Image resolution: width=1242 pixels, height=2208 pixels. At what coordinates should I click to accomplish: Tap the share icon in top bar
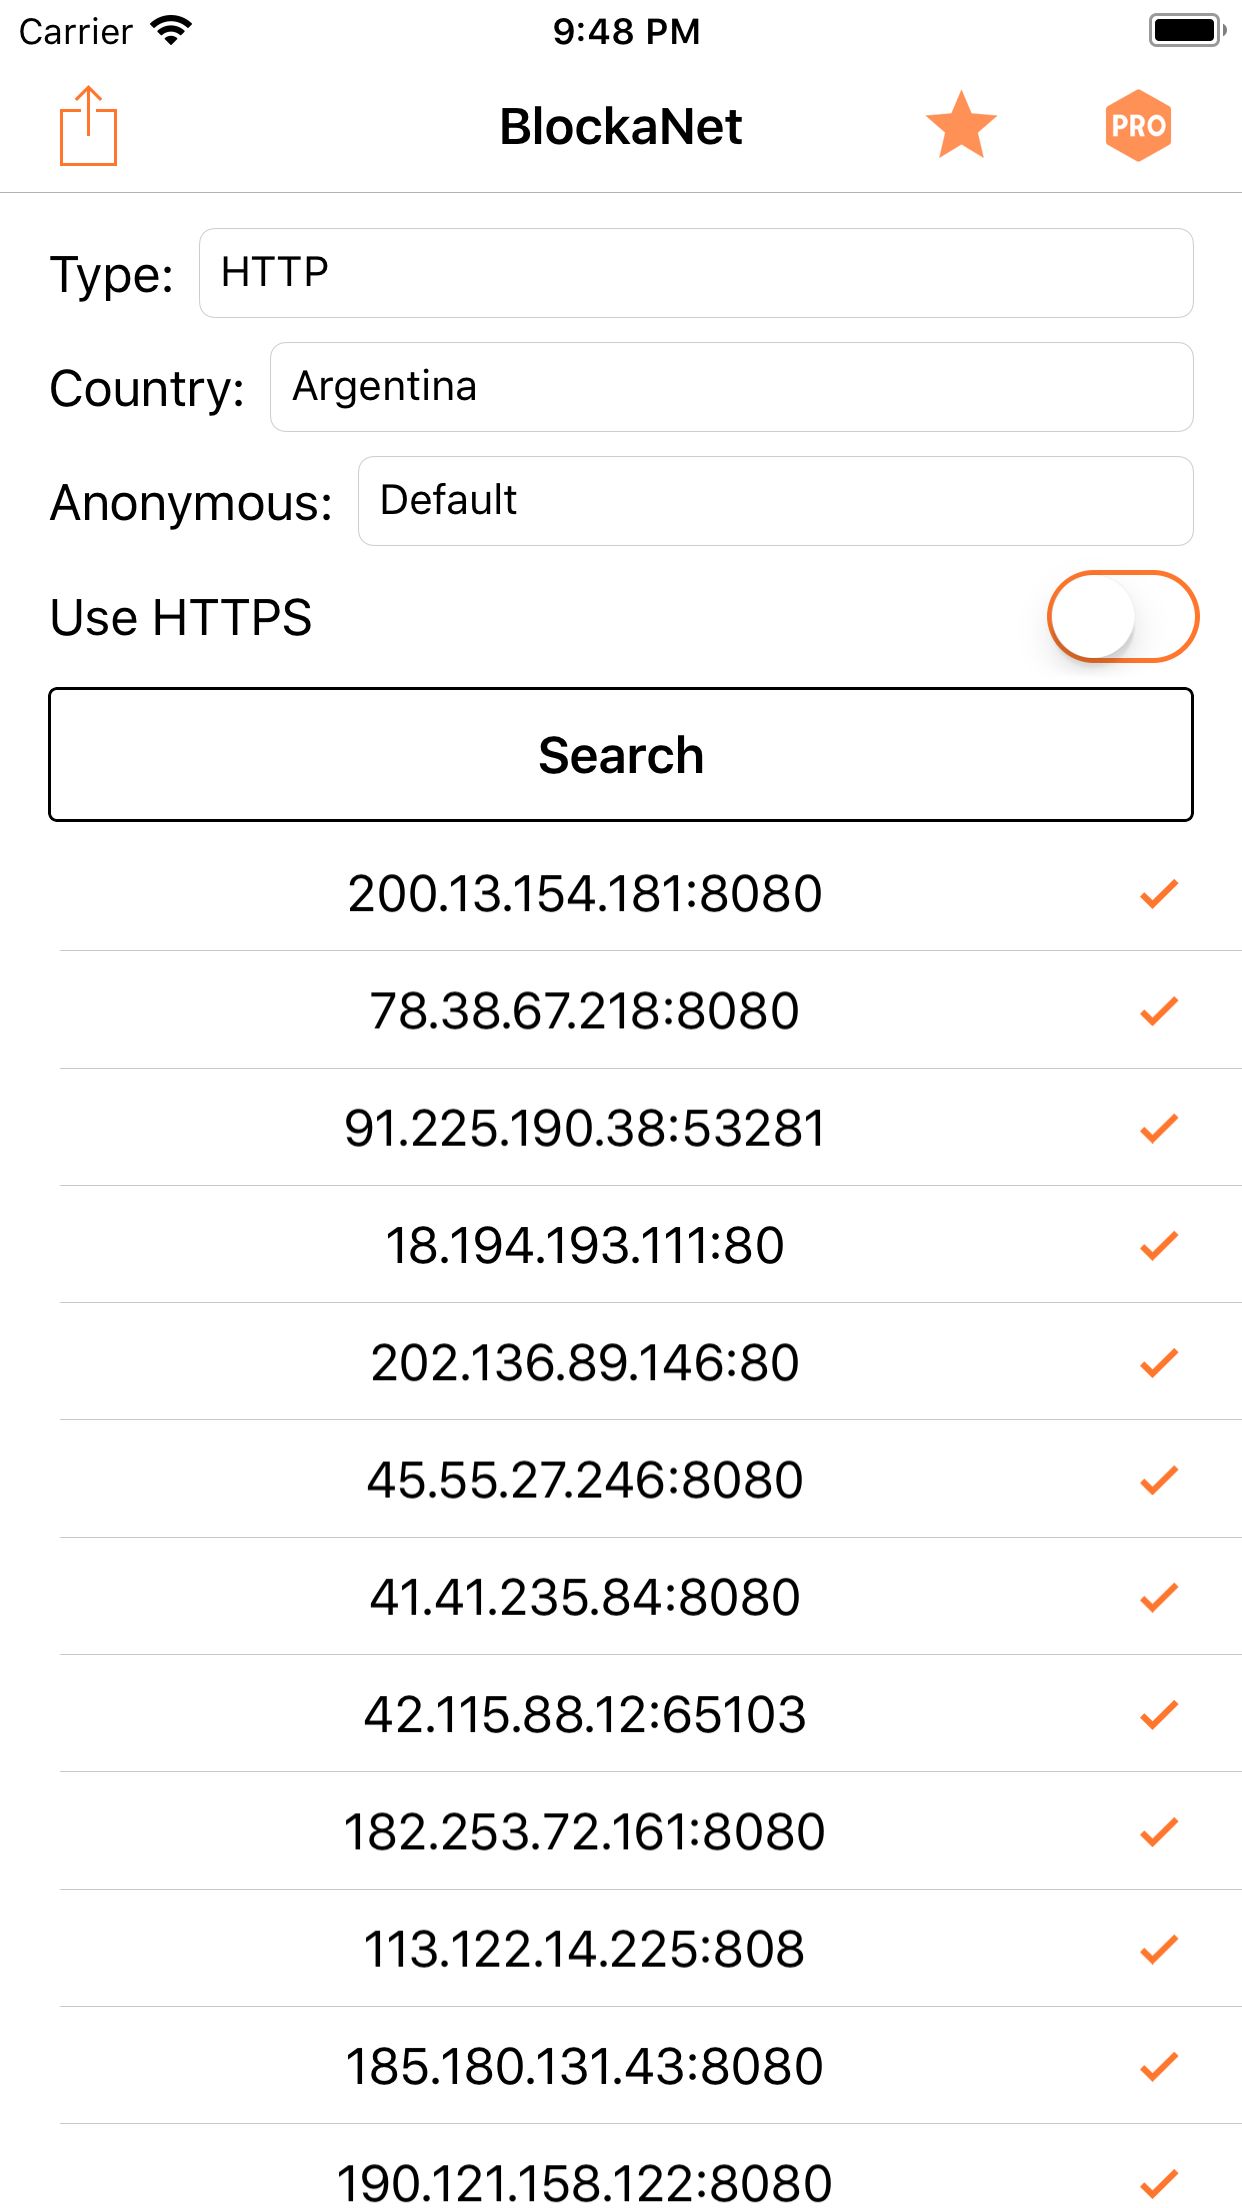click(x=88, y=126)
